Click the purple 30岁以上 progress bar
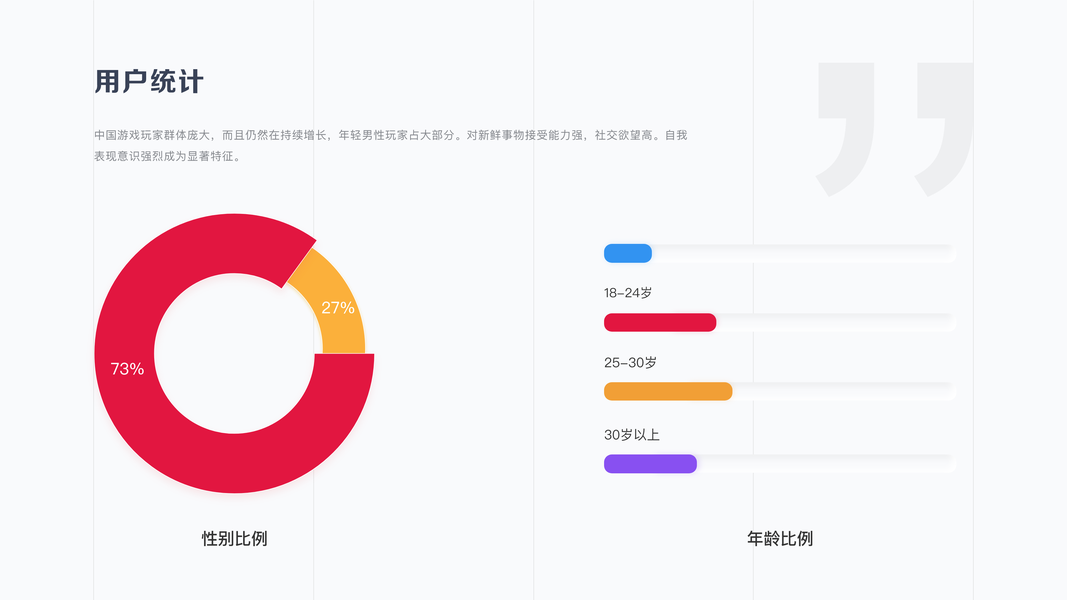The height and width of the screenshot is (600, 1067). pos(651,463)
